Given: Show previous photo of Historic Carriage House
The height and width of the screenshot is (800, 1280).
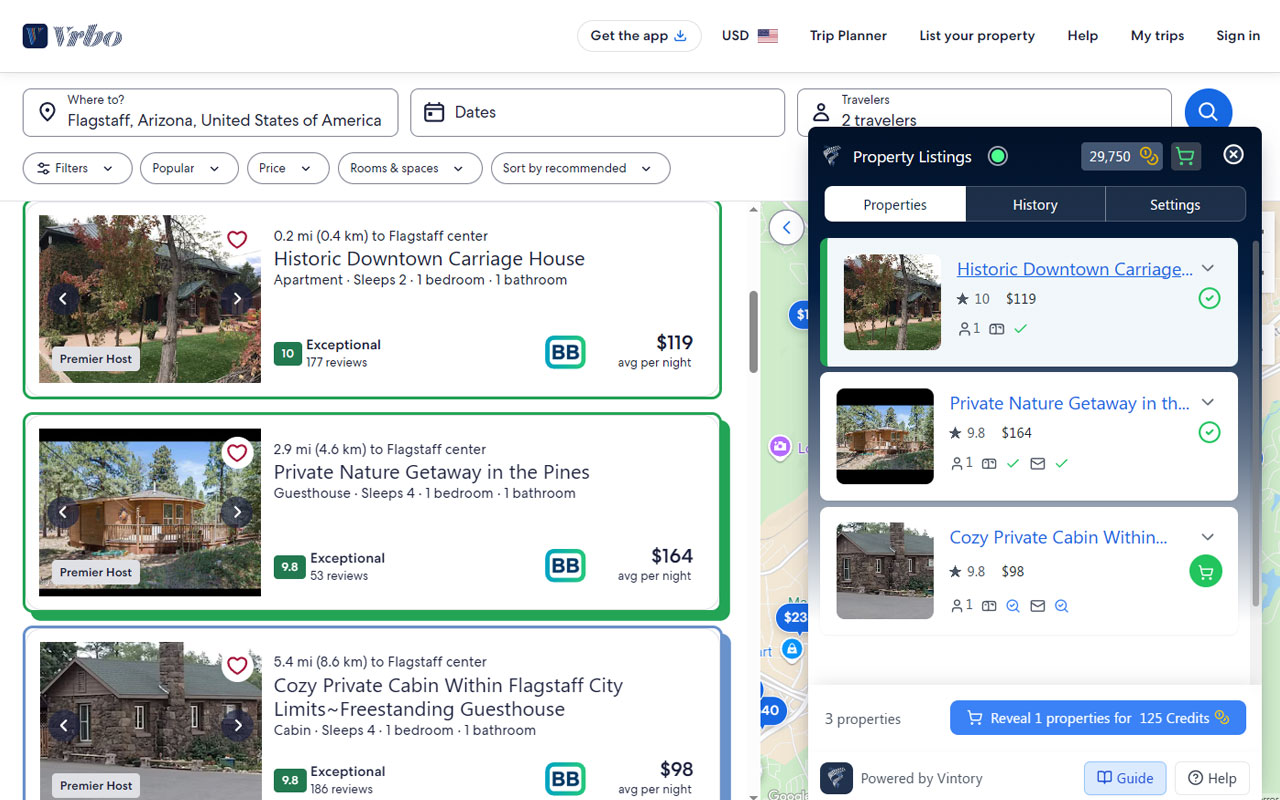Looking at the screenshot, I should click(x=63, y=298).
